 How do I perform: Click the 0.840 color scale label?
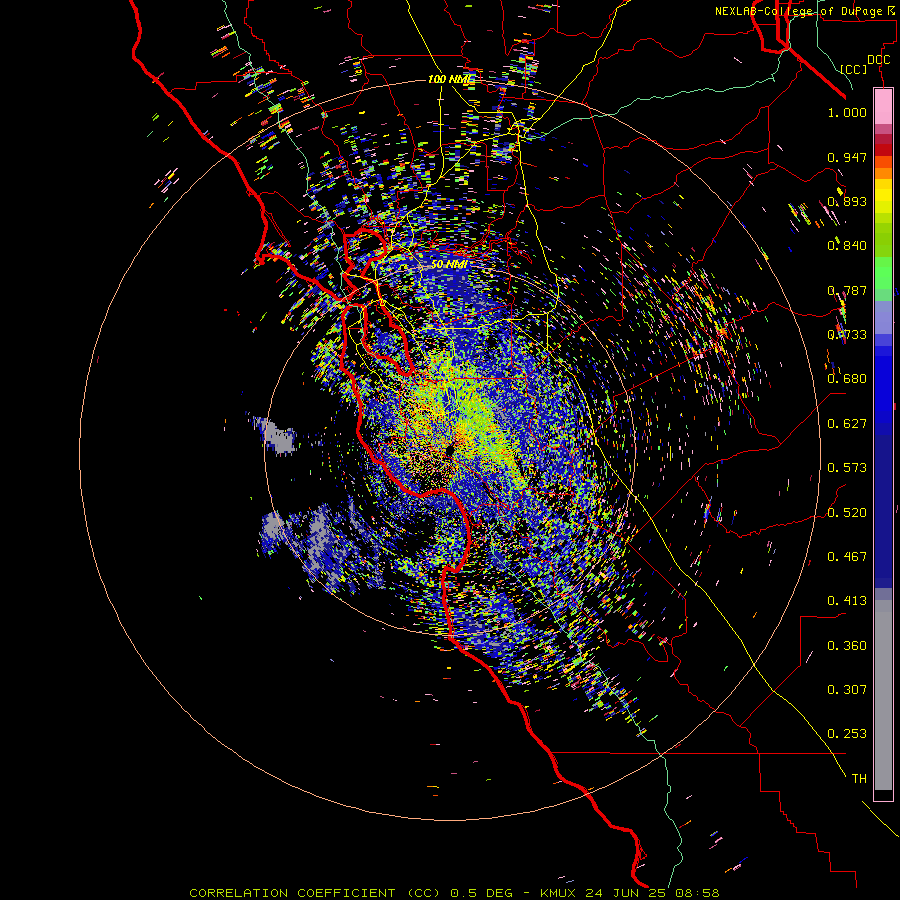[847, 246]
